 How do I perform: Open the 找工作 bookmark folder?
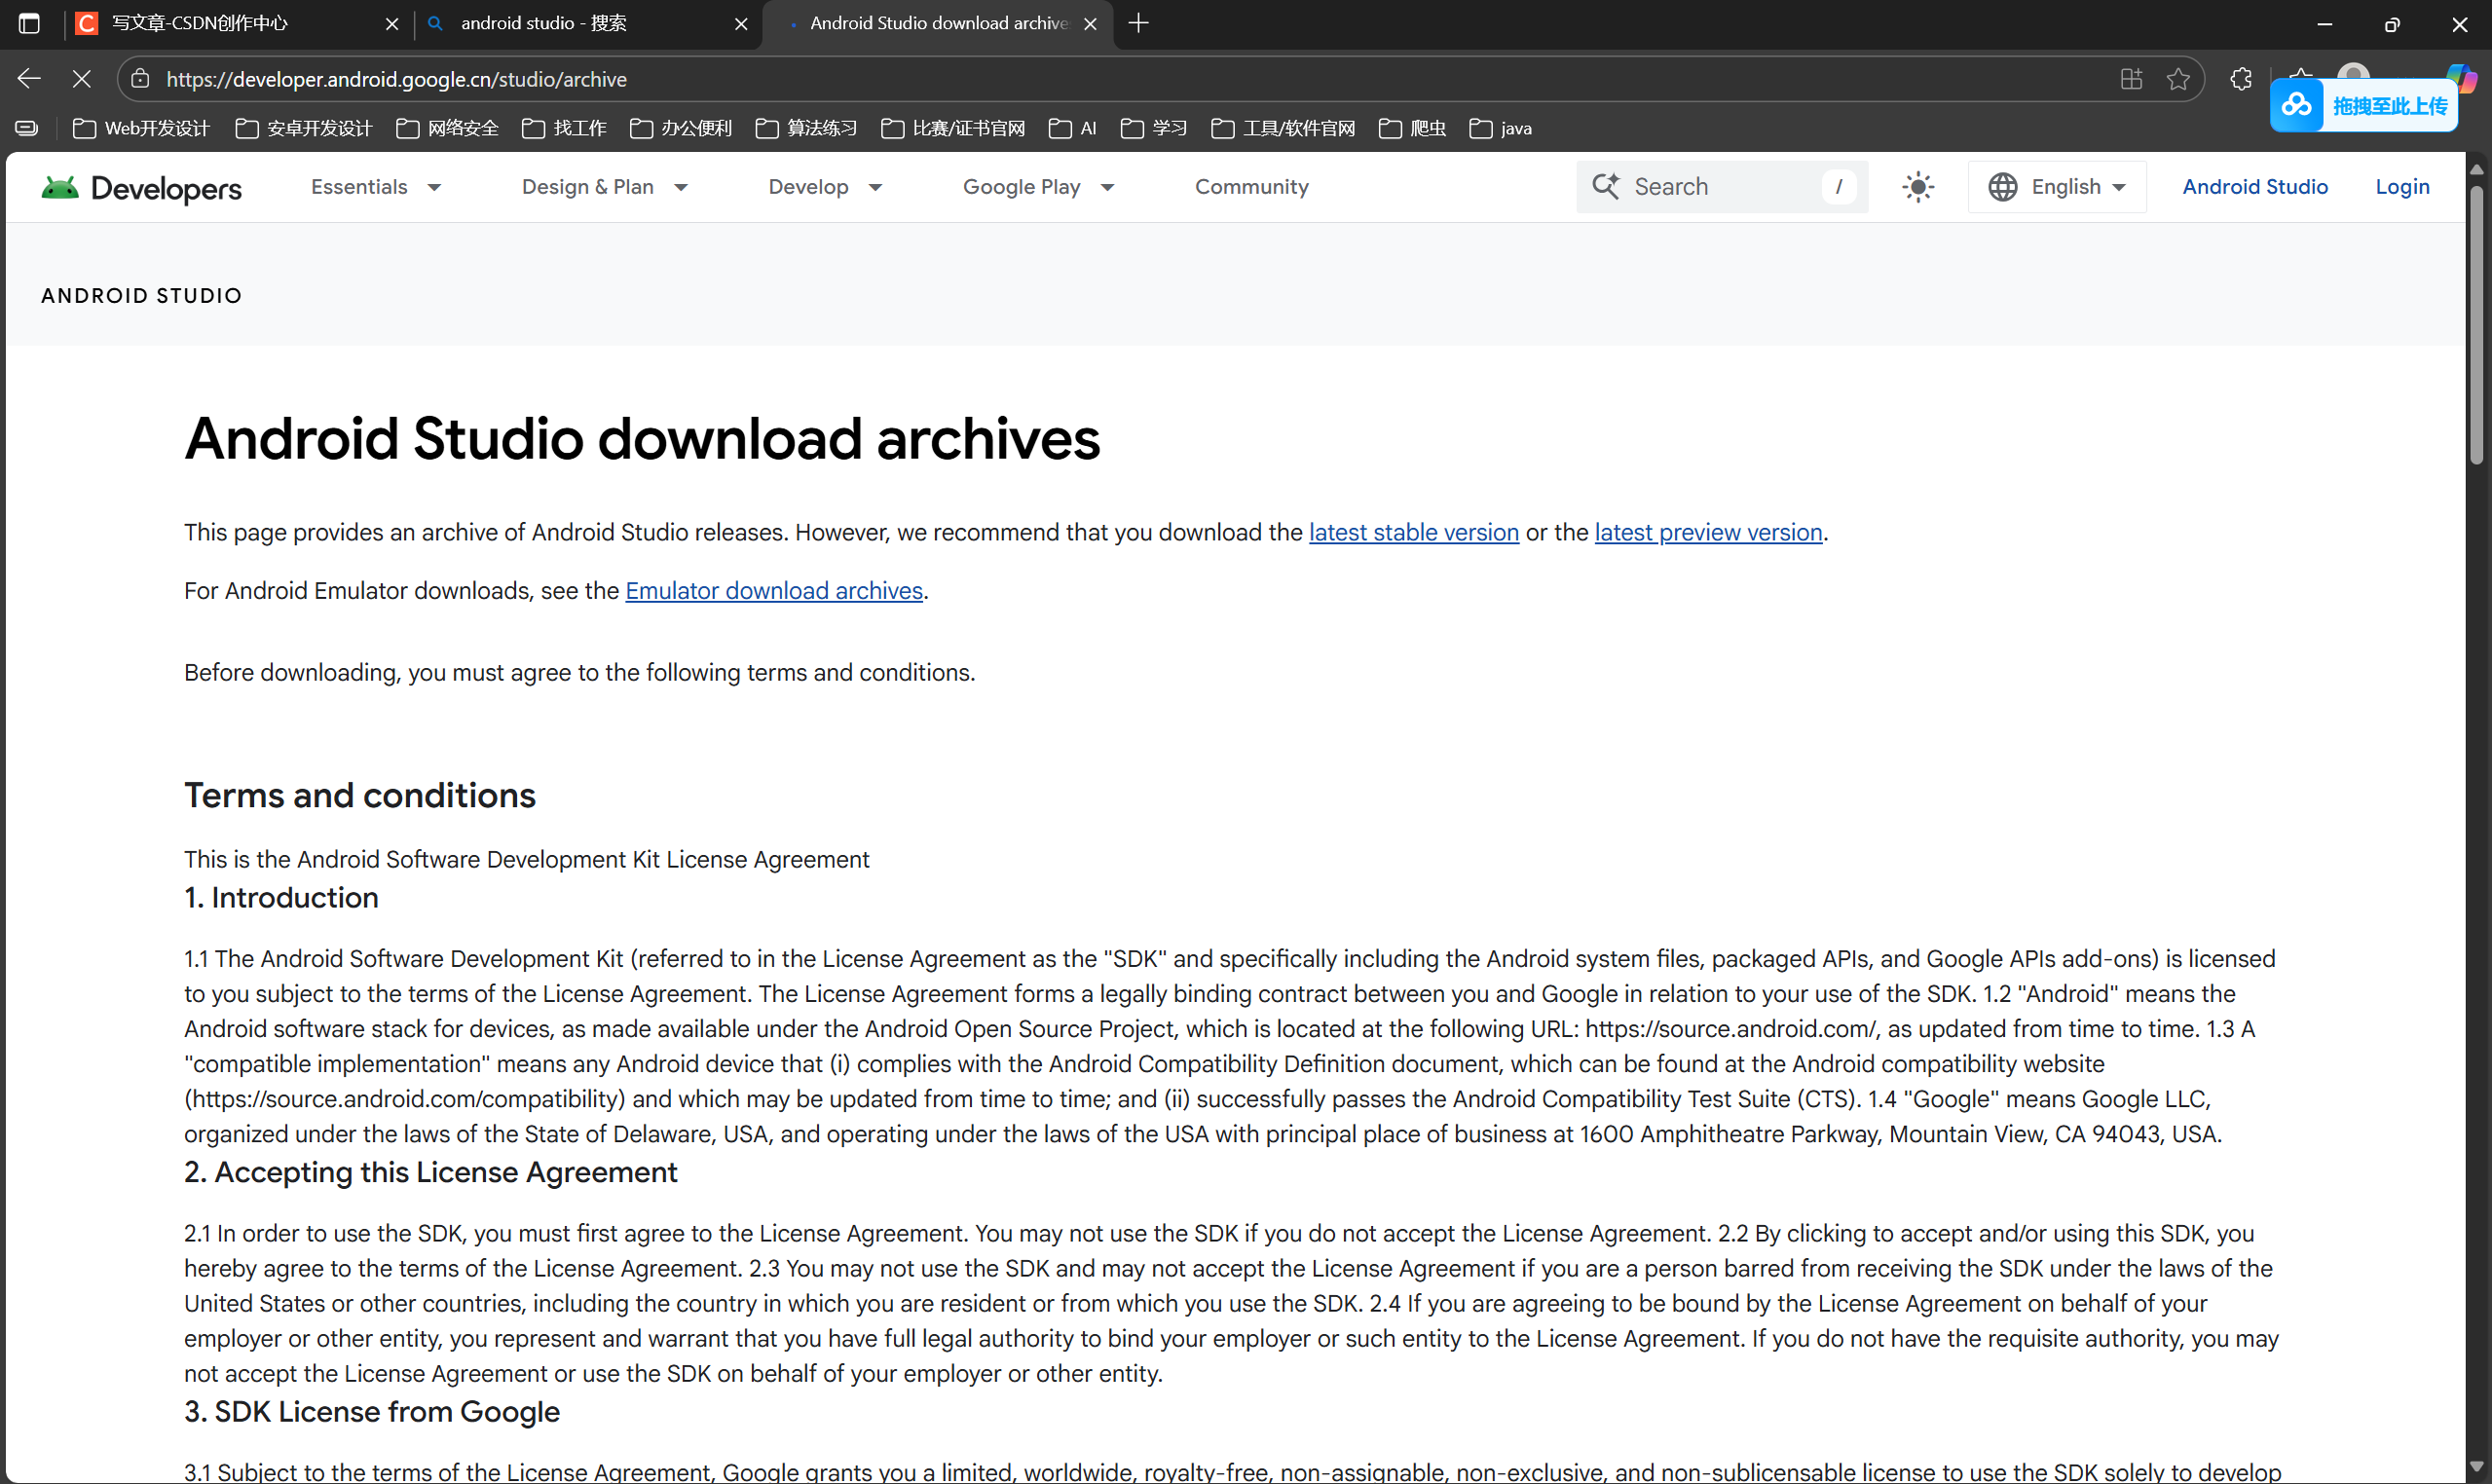564,128
